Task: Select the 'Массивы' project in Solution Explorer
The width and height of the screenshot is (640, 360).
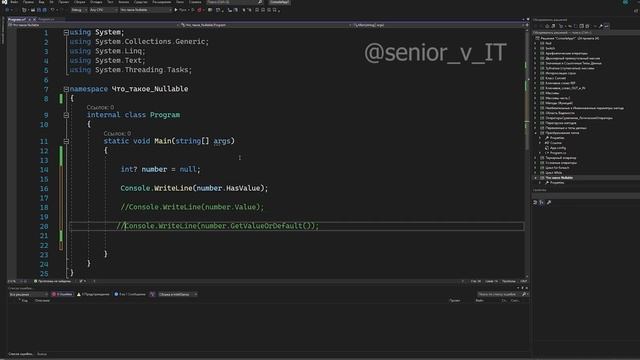Action: pos(552,93)
